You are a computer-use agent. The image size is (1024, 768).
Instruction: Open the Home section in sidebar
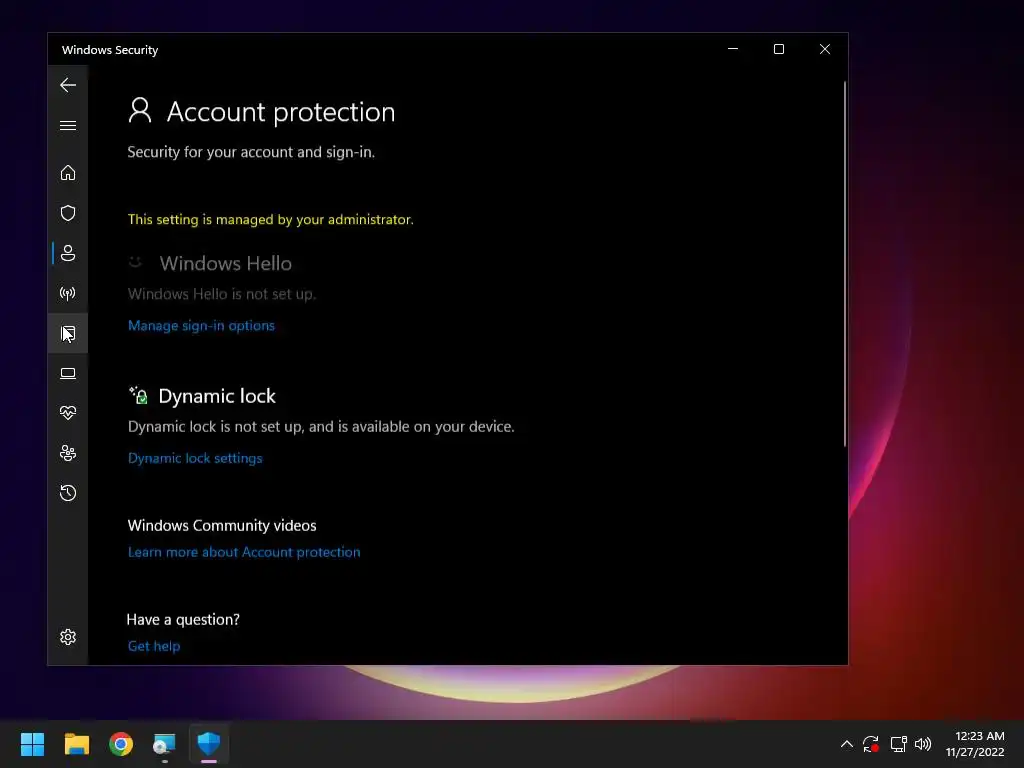(68, 173)
